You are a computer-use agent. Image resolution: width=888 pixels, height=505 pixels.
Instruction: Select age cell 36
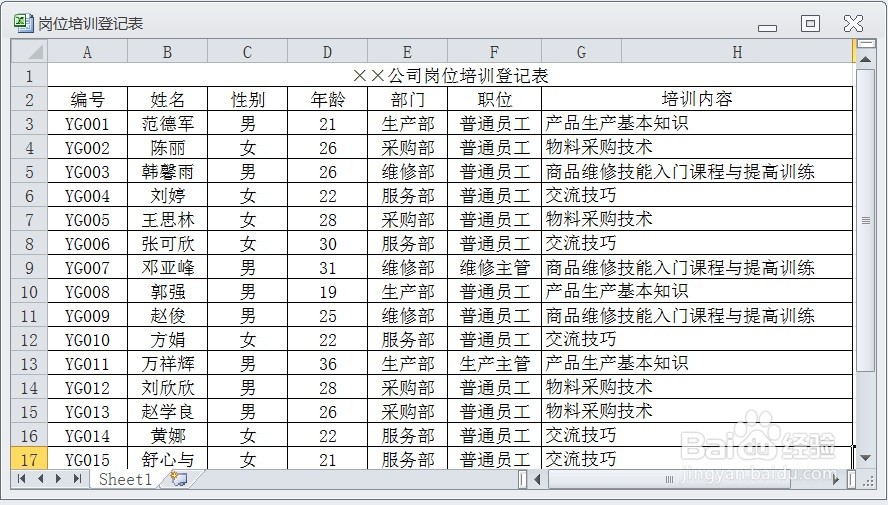(327, 363)
